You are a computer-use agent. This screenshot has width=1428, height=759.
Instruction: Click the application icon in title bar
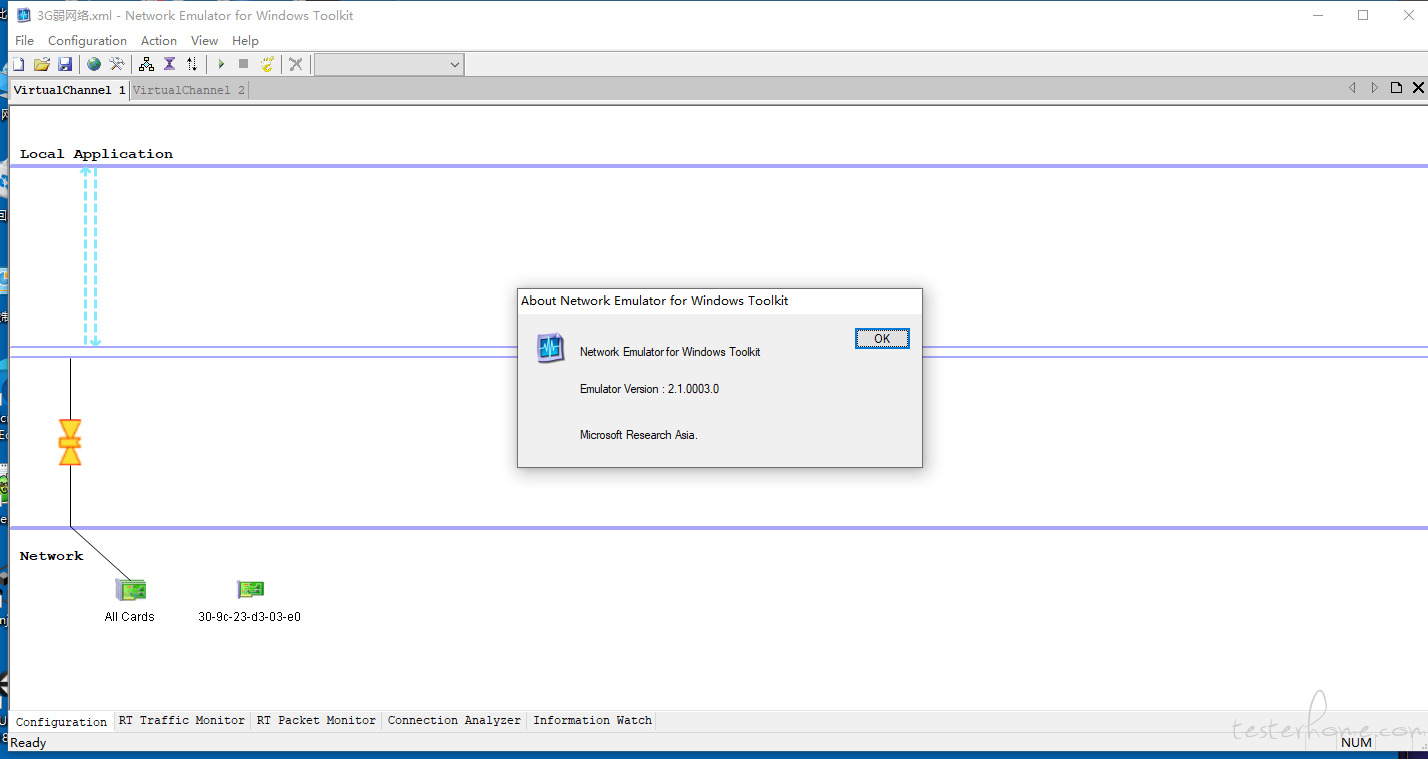click(x=24, y=15)
